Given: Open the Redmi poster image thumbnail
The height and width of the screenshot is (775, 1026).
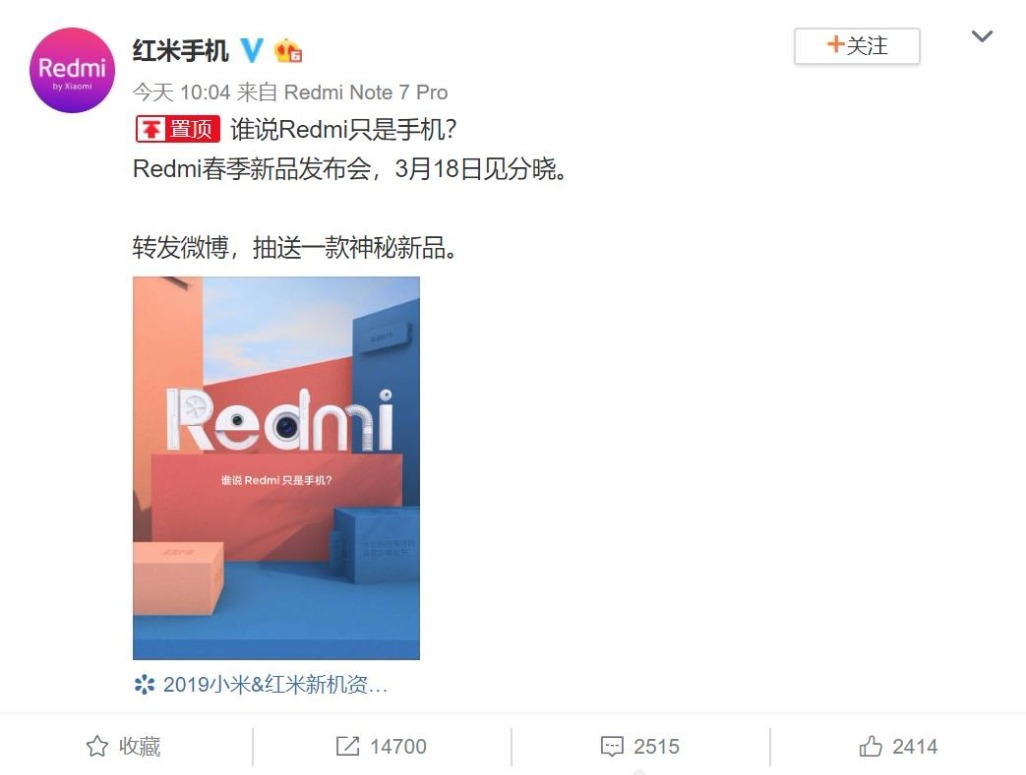Looking at the screenshot, I should point(276,468).
